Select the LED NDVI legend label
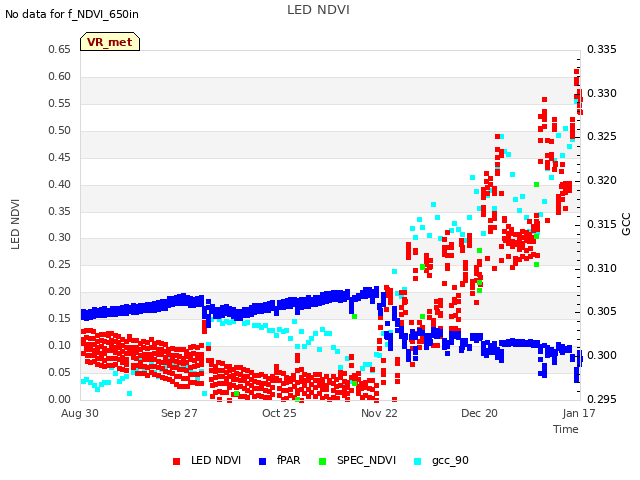This screenshot has width=640, height=480. pos(216,460)
